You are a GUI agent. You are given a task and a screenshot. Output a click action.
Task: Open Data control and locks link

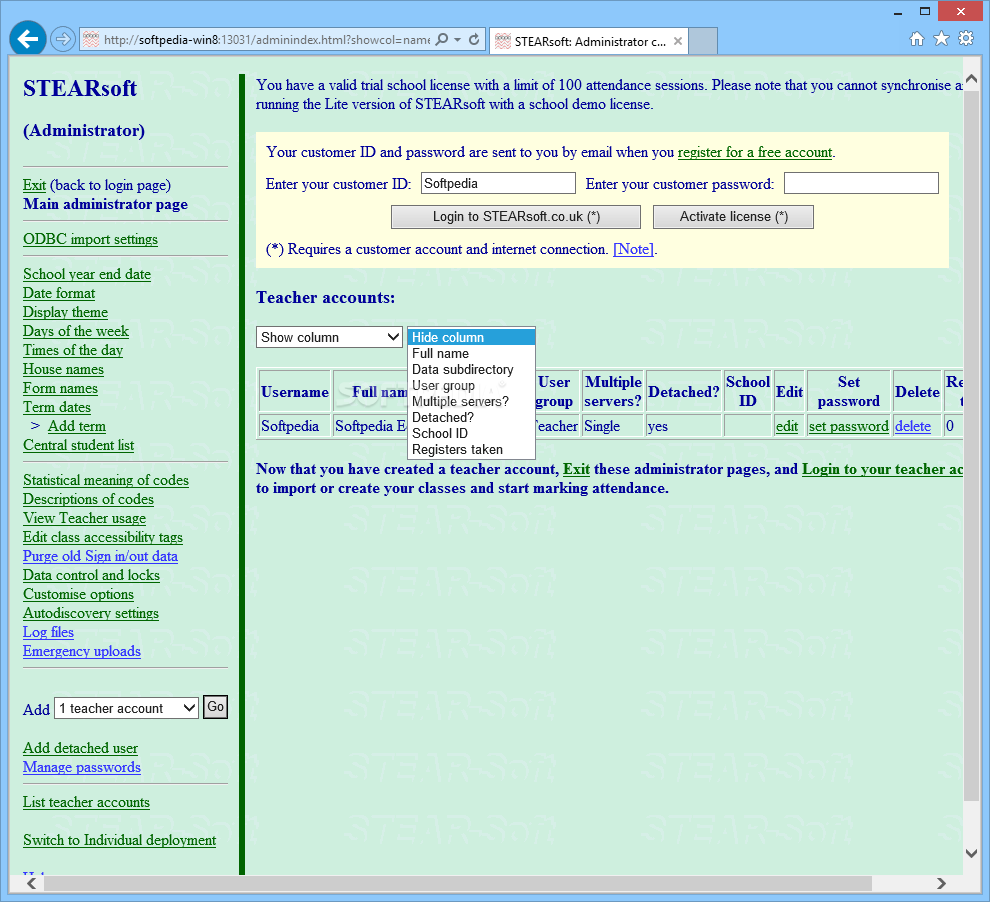[x=92, y=575]
